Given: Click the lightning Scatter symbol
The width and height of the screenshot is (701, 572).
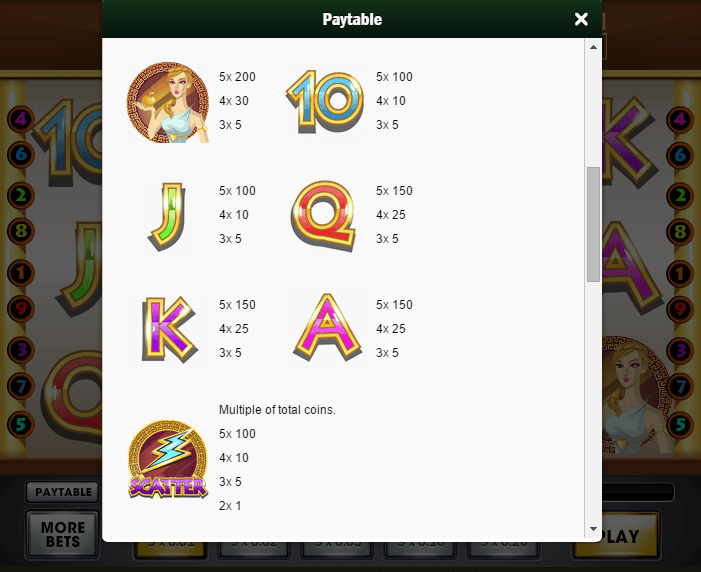Looking at the screenshot, I should click(168, 459).
